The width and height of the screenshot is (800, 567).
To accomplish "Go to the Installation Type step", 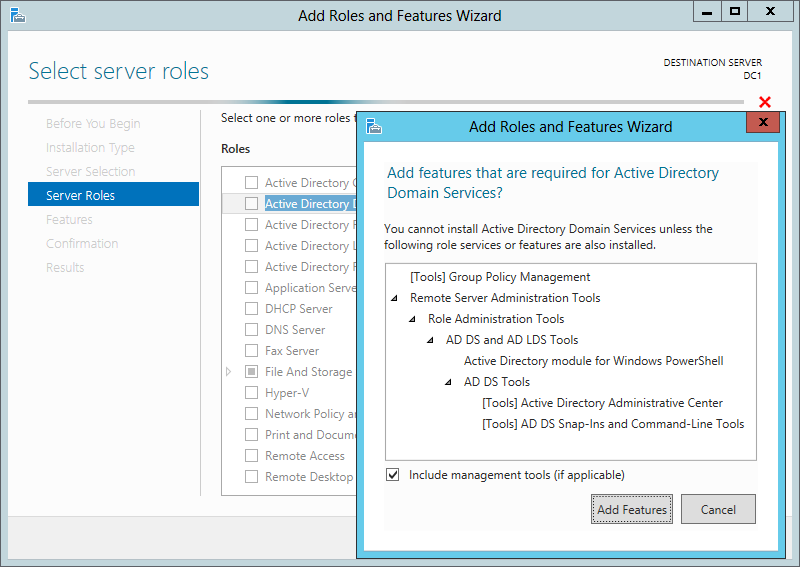I will [90, 147].
